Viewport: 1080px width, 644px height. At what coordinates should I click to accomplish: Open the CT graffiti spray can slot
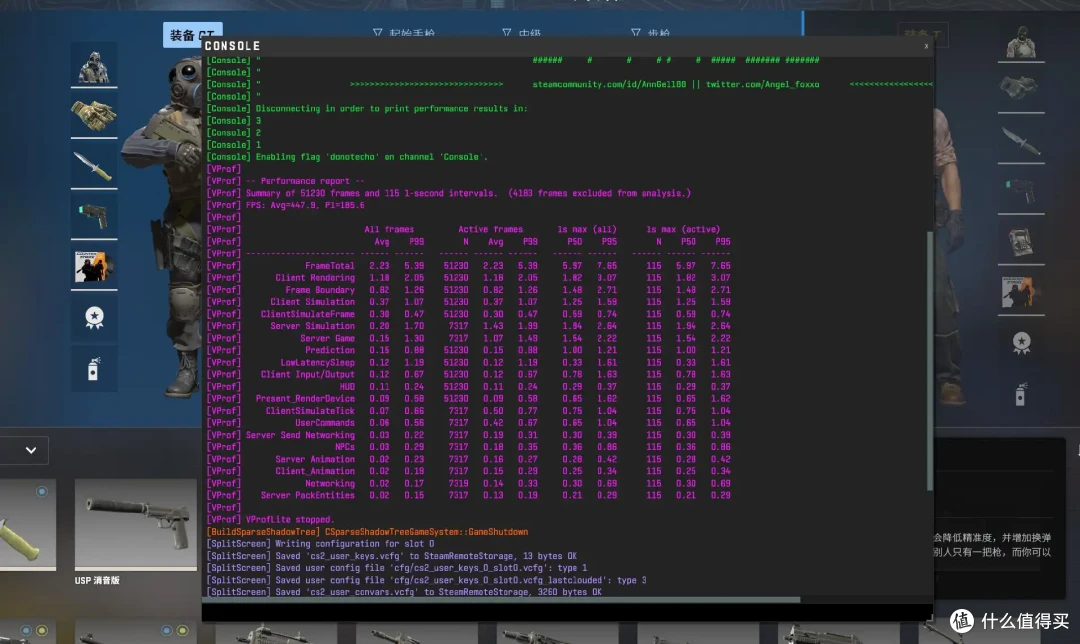click(94, 368)
